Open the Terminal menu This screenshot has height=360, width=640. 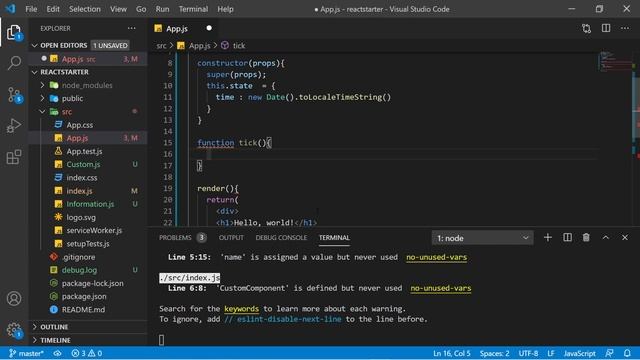[x=193, y=9]
